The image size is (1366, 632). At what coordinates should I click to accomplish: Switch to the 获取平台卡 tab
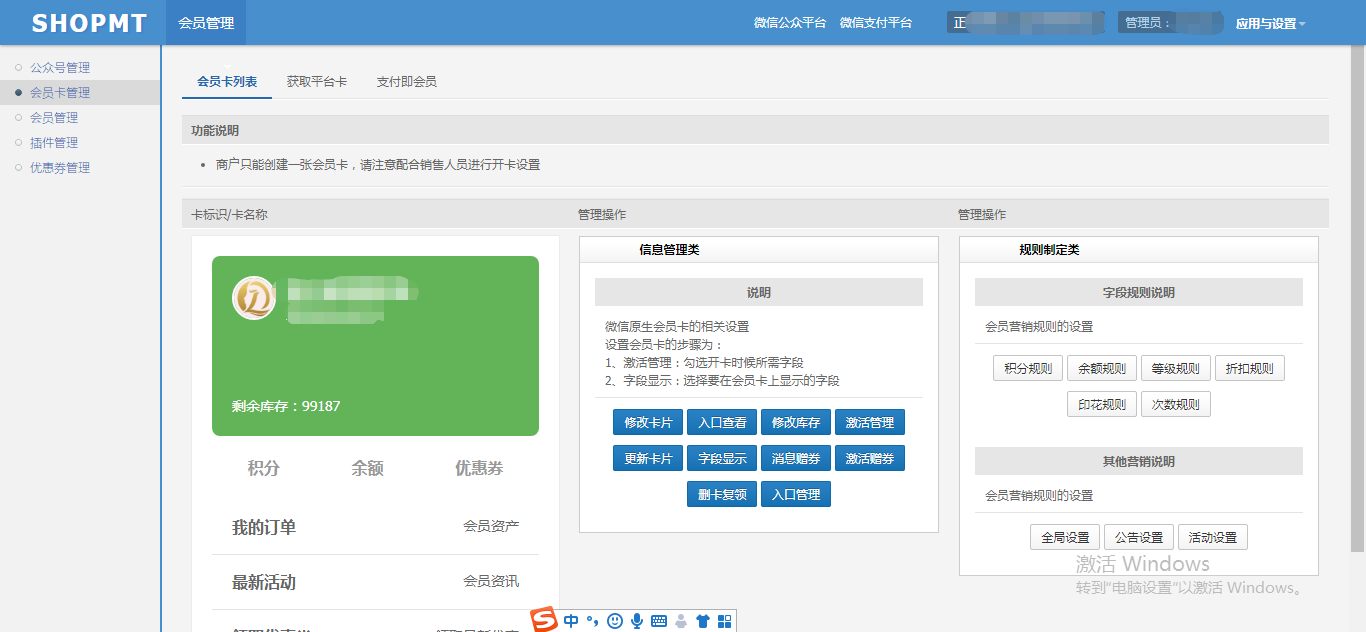point(317,82)
